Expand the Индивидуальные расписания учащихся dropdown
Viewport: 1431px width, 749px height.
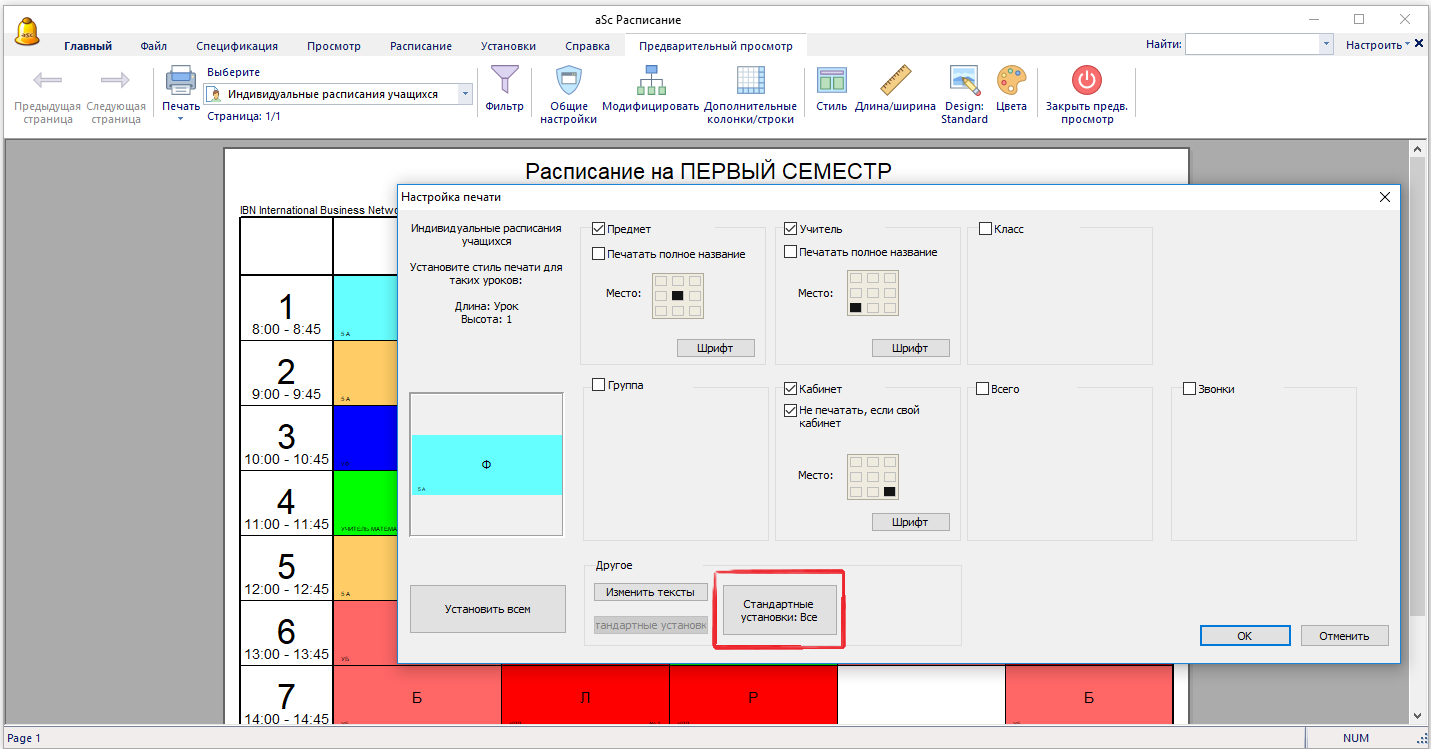(x=465, y=94)
